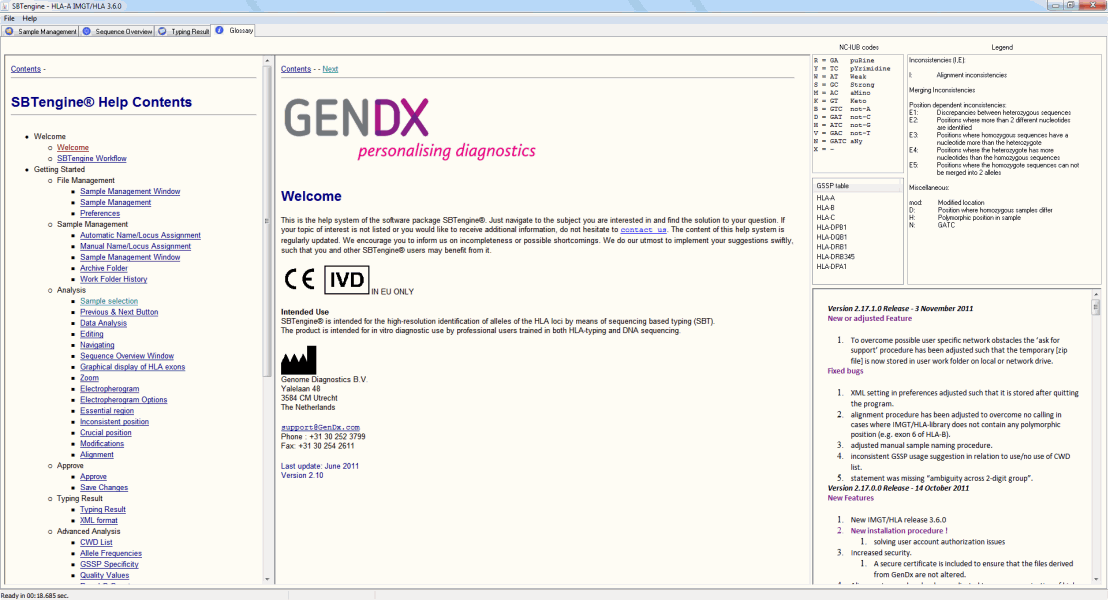
Task: Open the Electropherogram link
Action: tap(110, 389)
